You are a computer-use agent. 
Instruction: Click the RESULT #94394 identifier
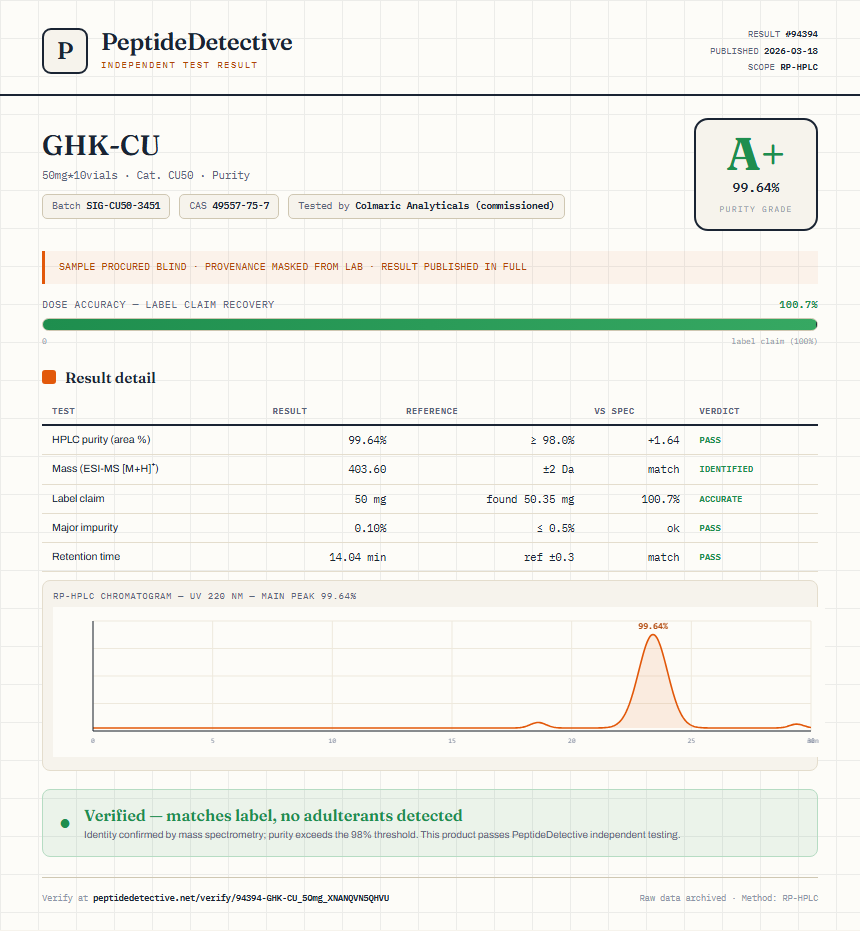click(x=783, y=34)
